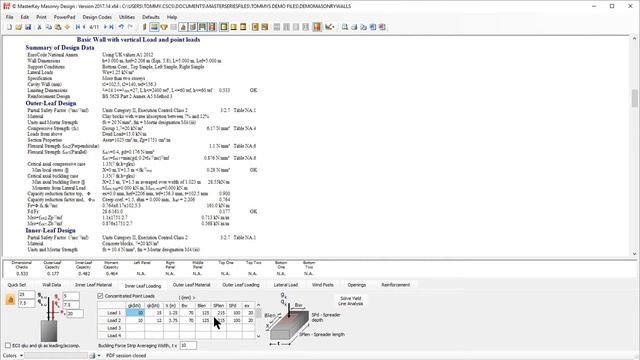Viewport: 640px width, 360px height.
Task: Switch to the Quick Set tab
Action: point(17,285)
